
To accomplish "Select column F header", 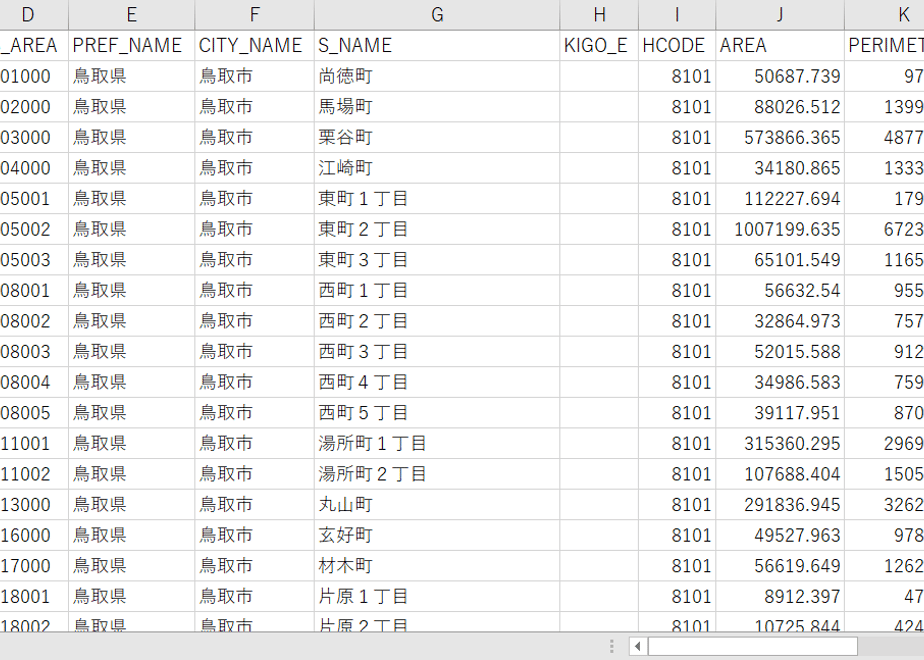I will tap(254, 15).
